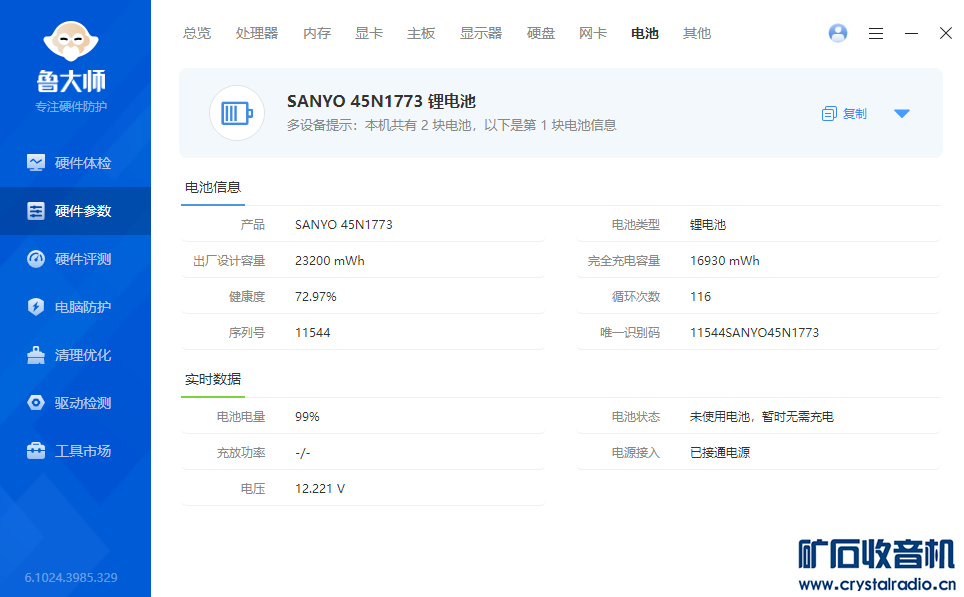This screenshot has width=964, height=597.
Task: Click the SANYO 45N1773 锂电池 title
Action: click(x=381, y=101)
